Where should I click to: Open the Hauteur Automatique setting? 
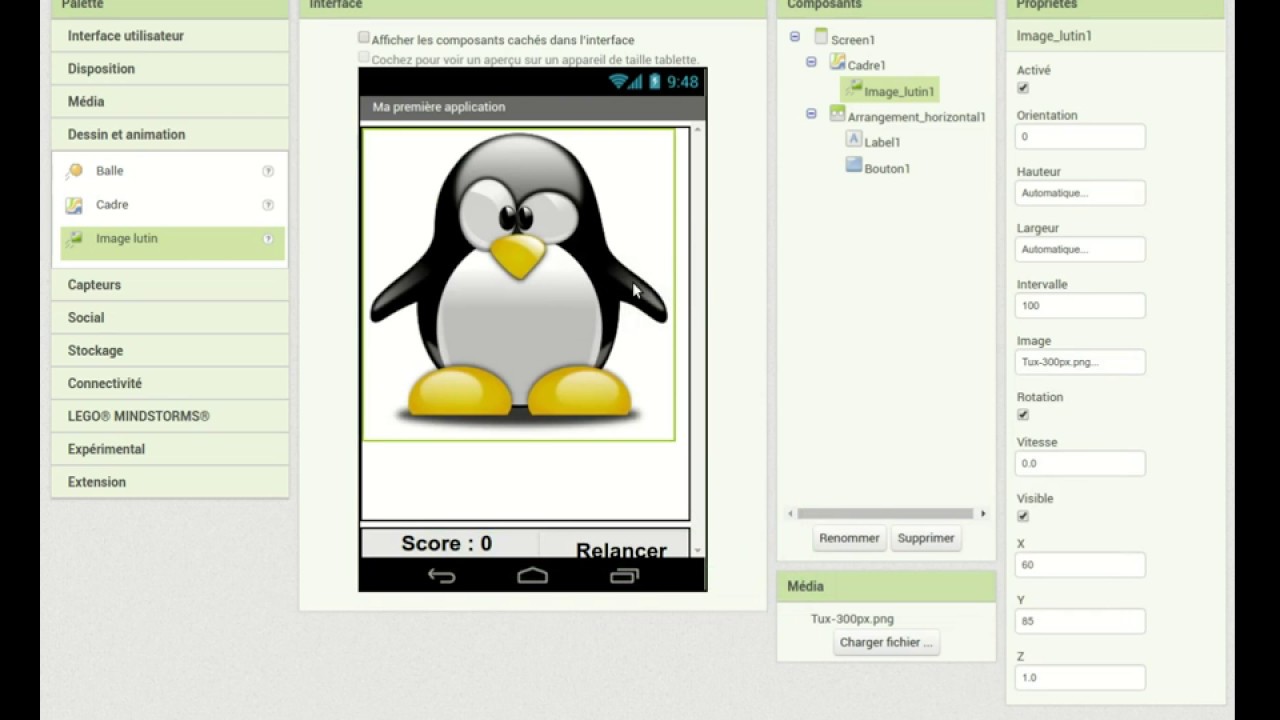[x=1081, y=193]
